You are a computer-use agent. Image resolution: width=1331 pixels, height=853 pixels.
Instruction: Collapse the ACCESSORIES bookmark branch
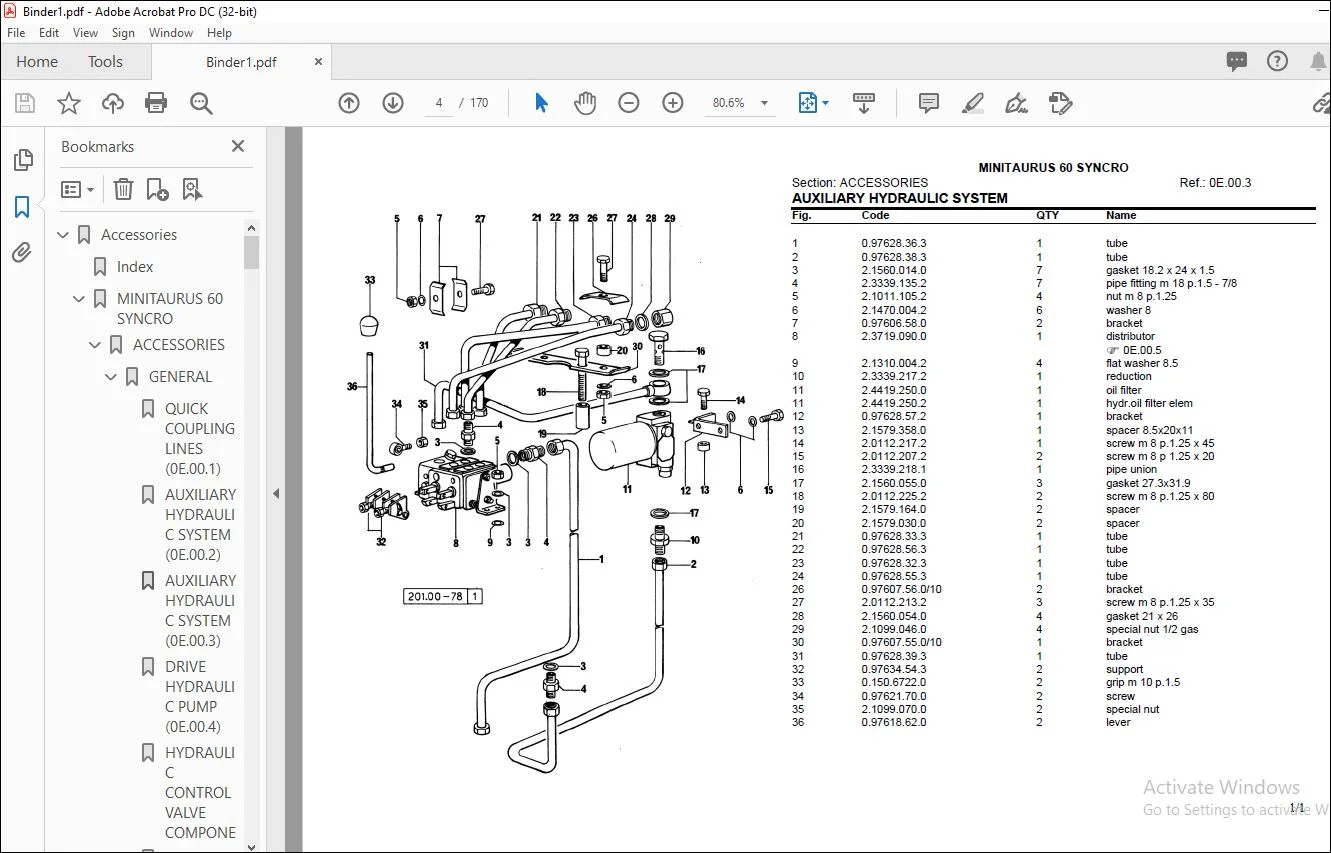pos(96,345)
